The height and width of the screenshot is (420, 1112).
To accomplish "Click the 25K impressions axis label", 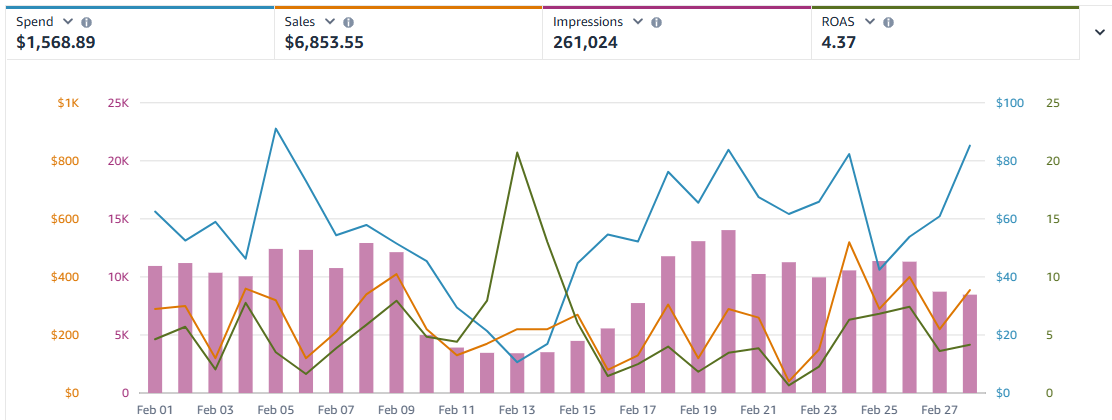I will (118, 103).
